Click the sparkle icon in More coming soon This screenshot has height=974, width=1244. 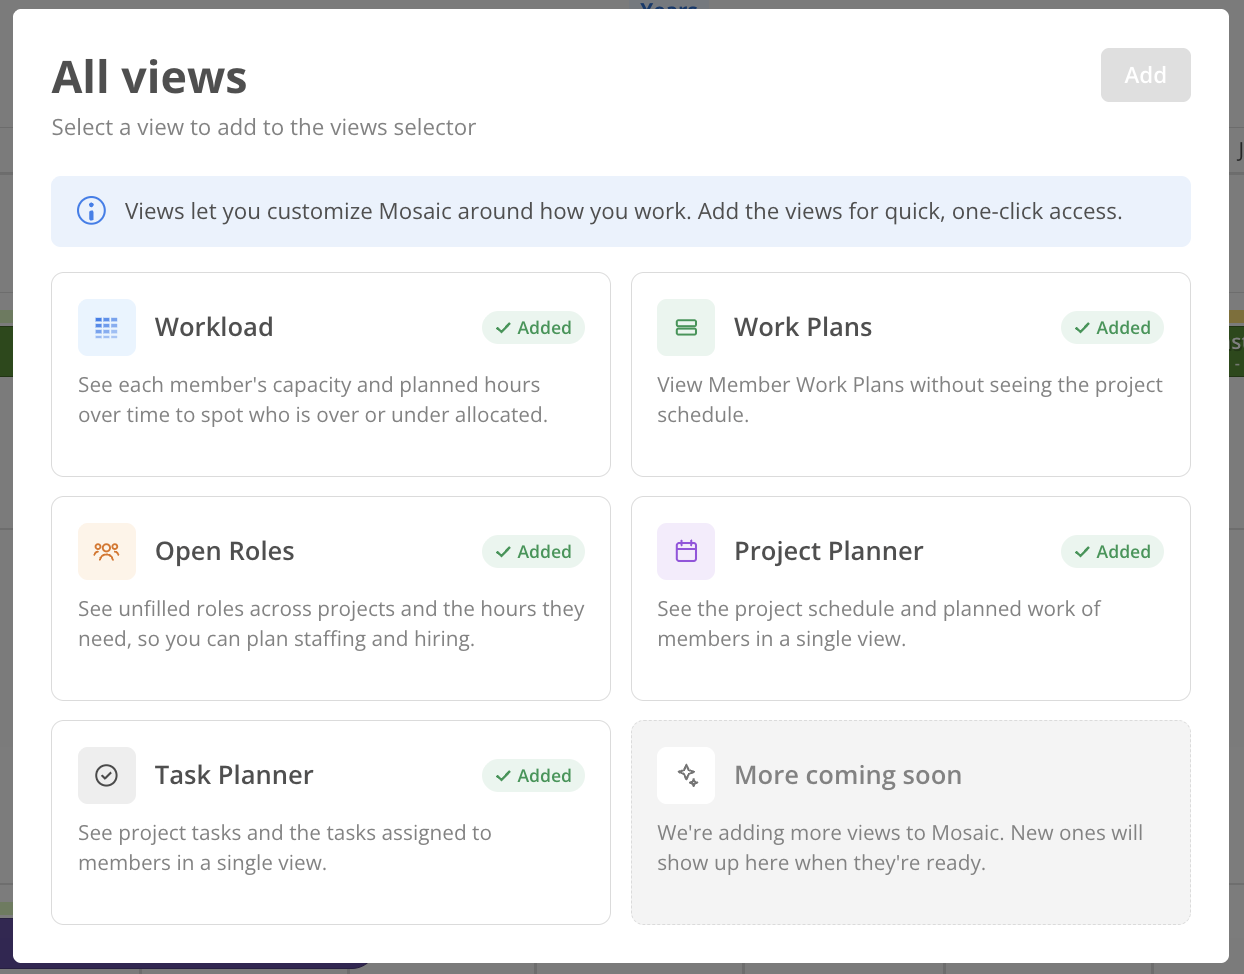coord(686,775)
